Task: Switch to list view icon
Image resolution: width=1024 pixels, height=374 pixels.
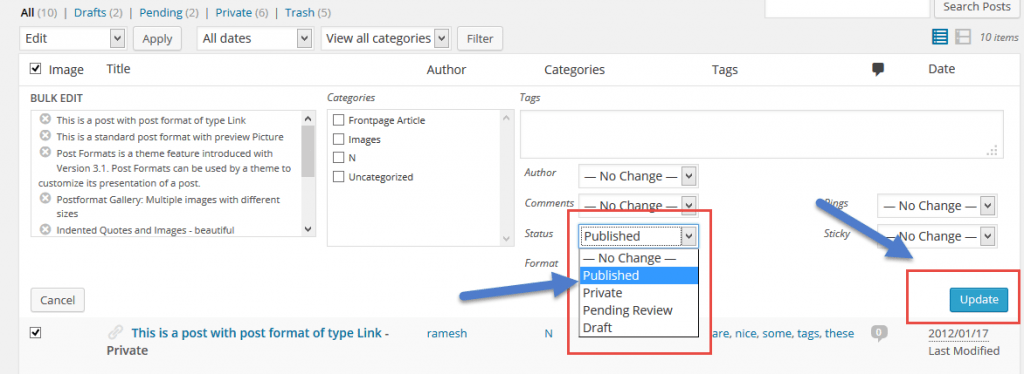Action: pos(939,37)
